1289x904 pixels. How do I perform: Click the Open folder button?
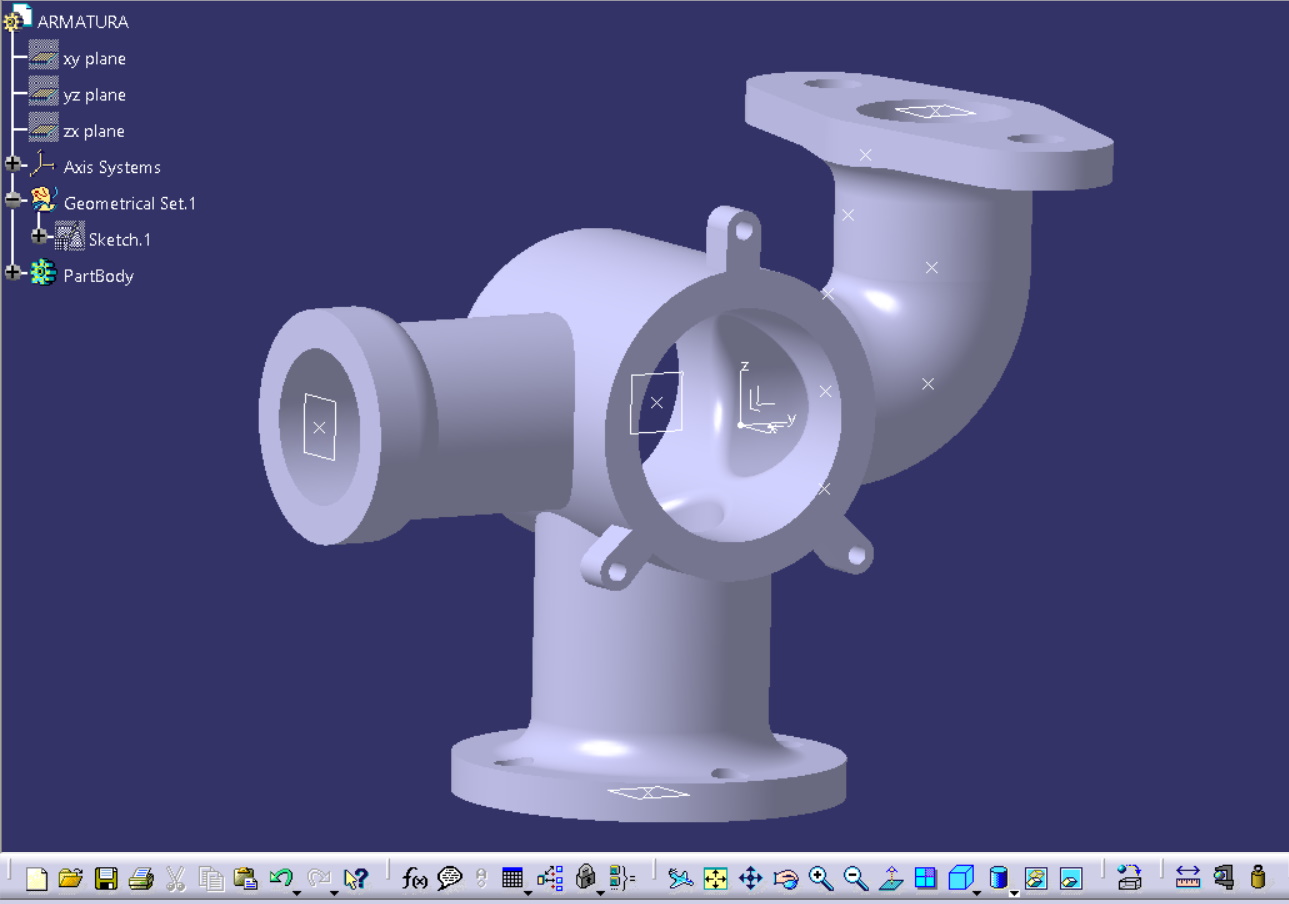[x=70, y=878]
